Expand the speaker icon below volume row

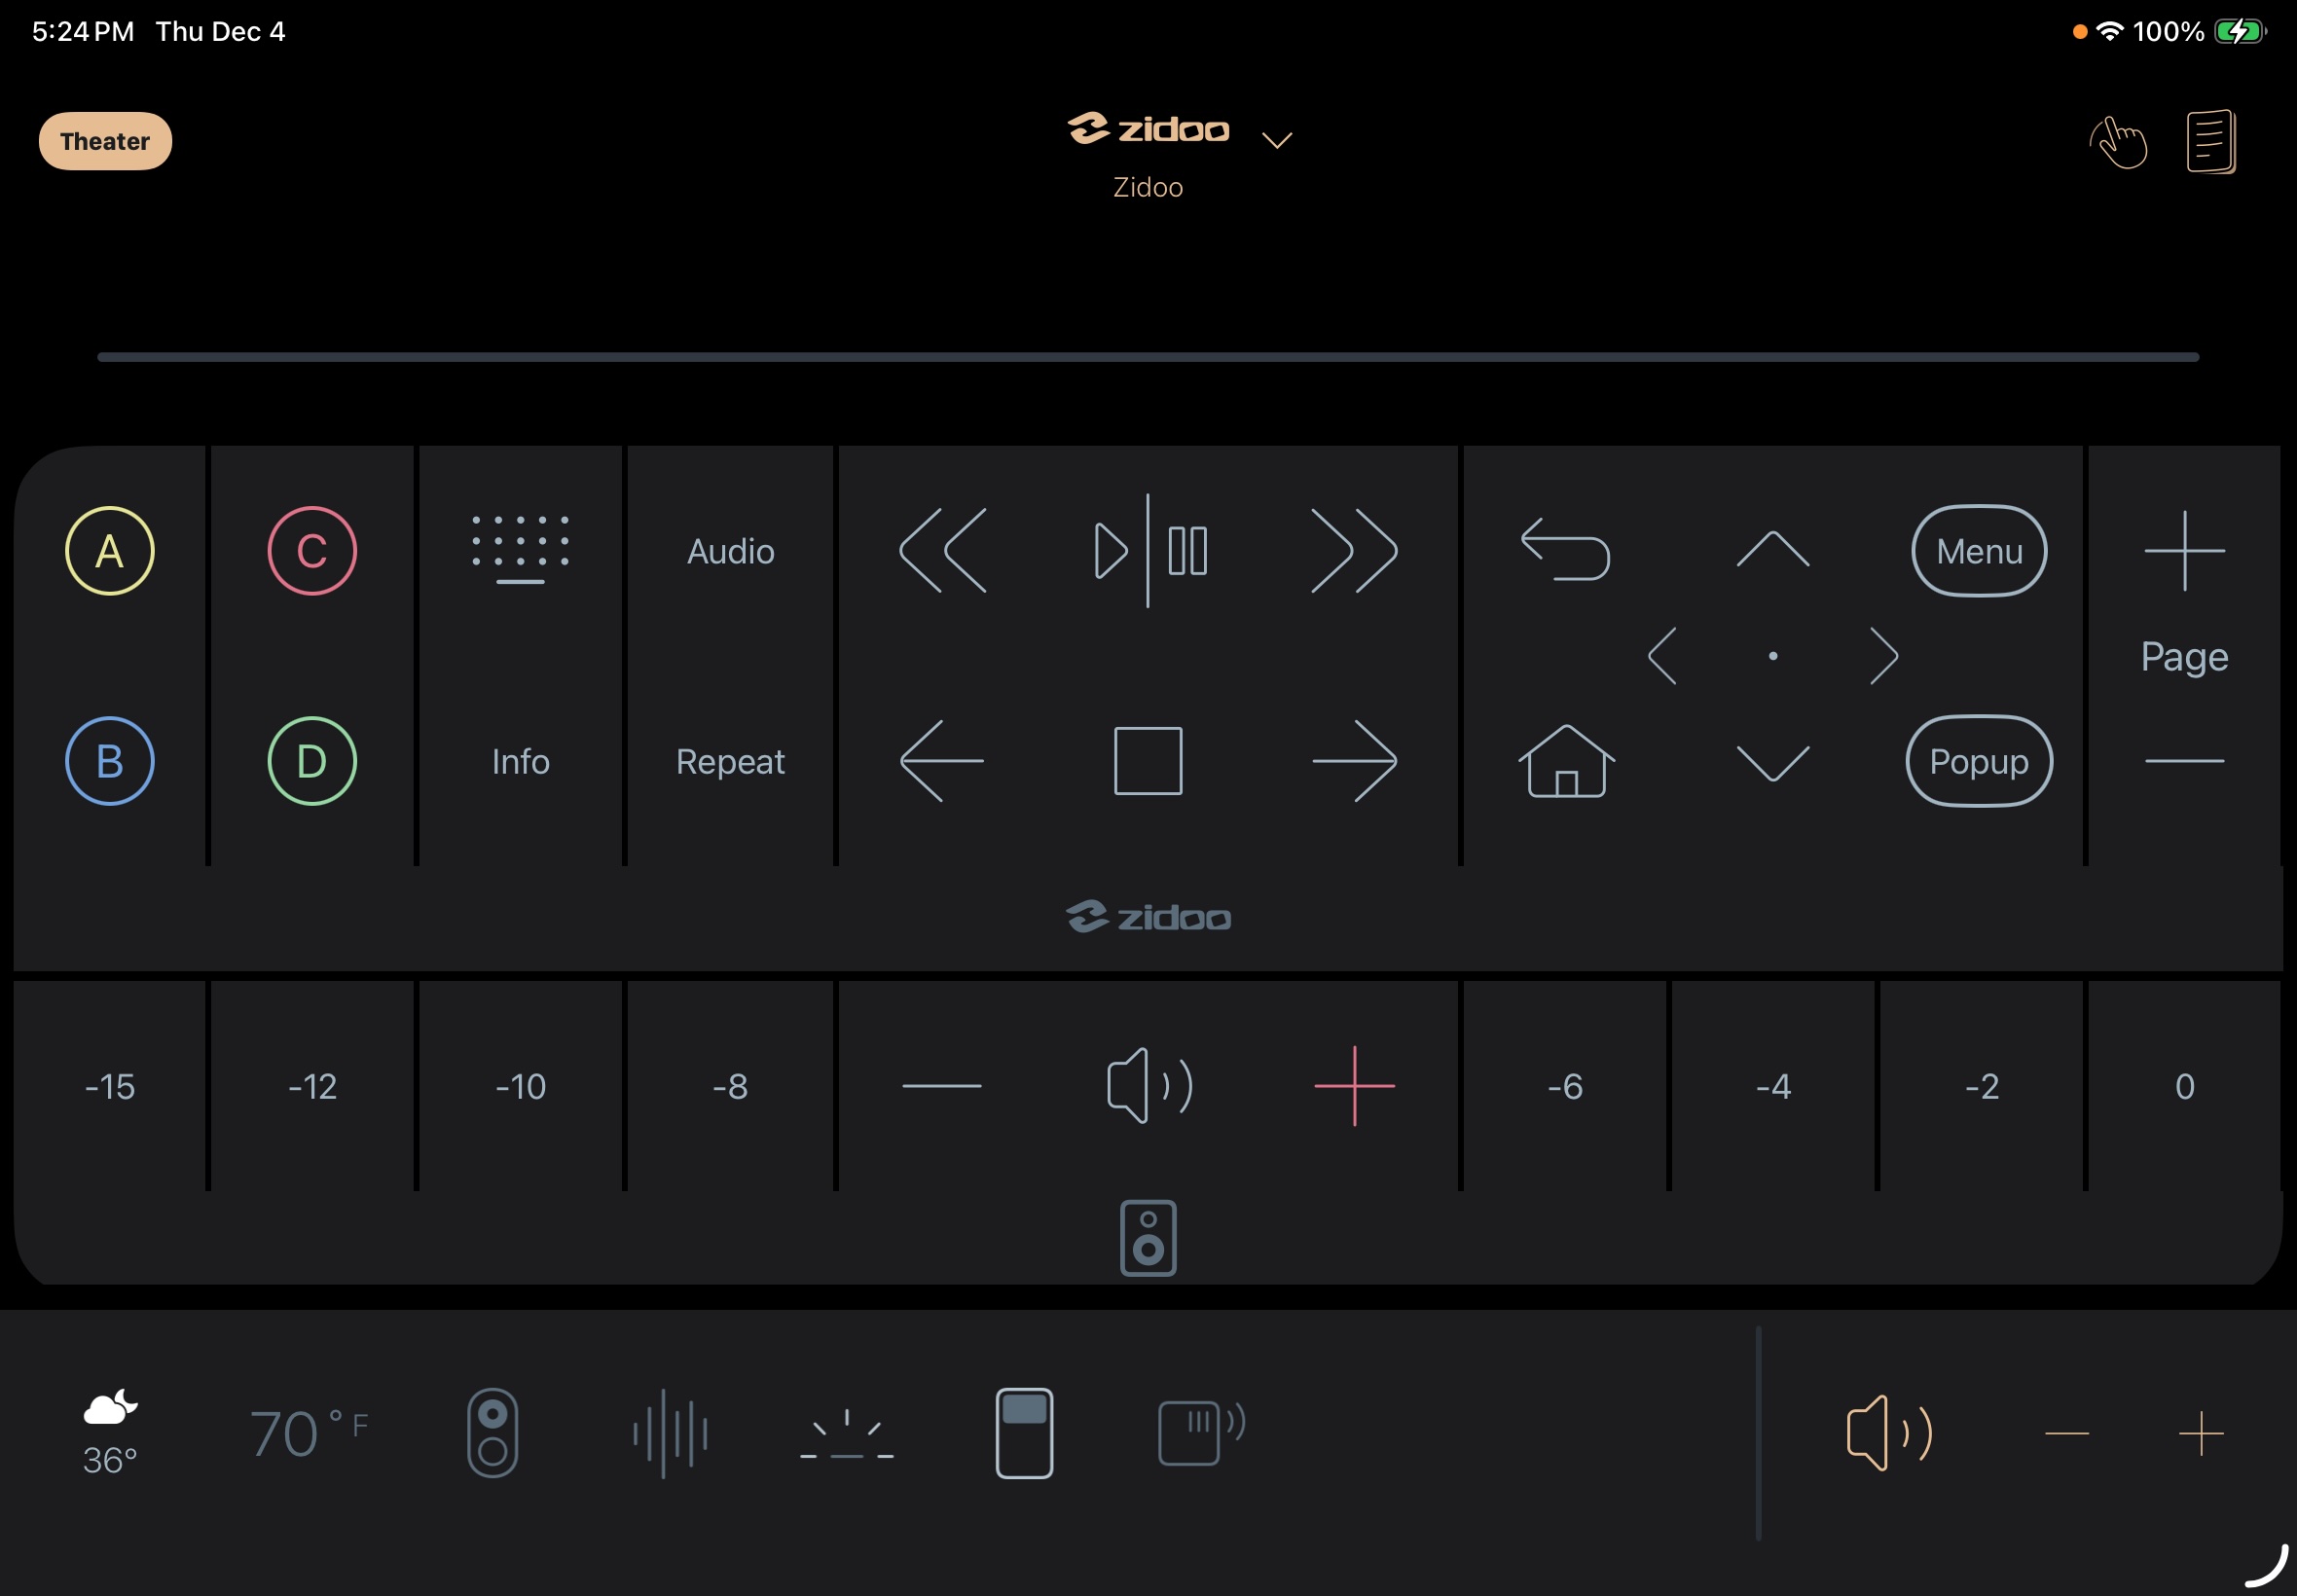point(1148,1238)
